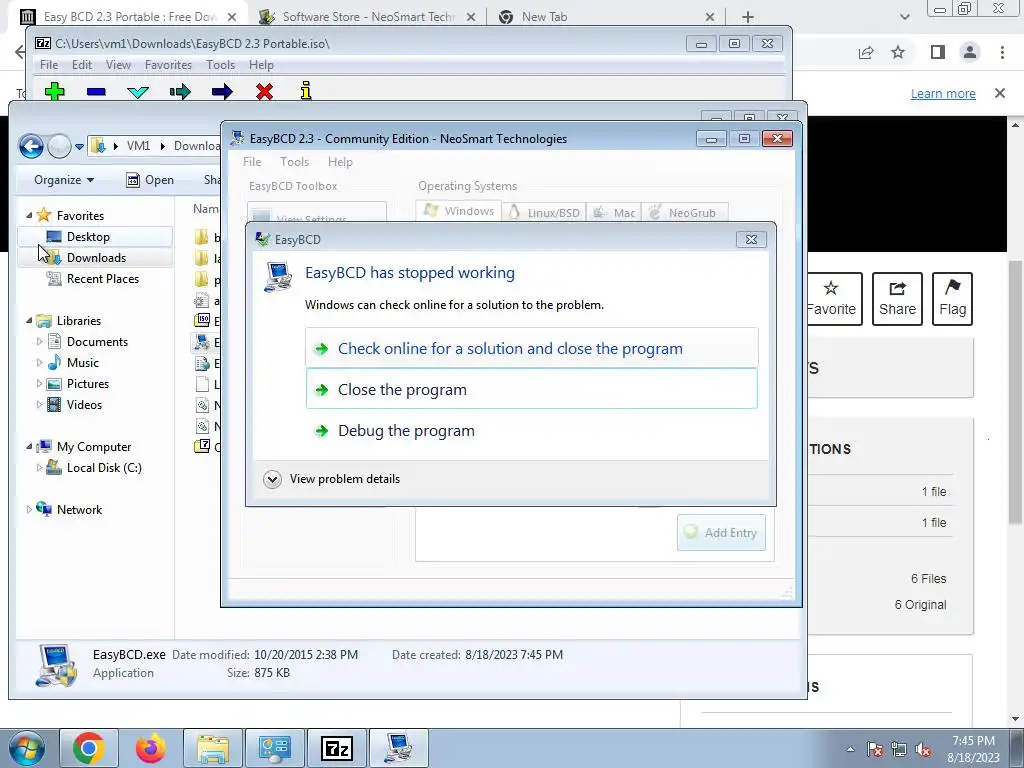
Task: Click 7-Zip red X Delete icon
Action: pyautogui.click(x=264, y=91)
